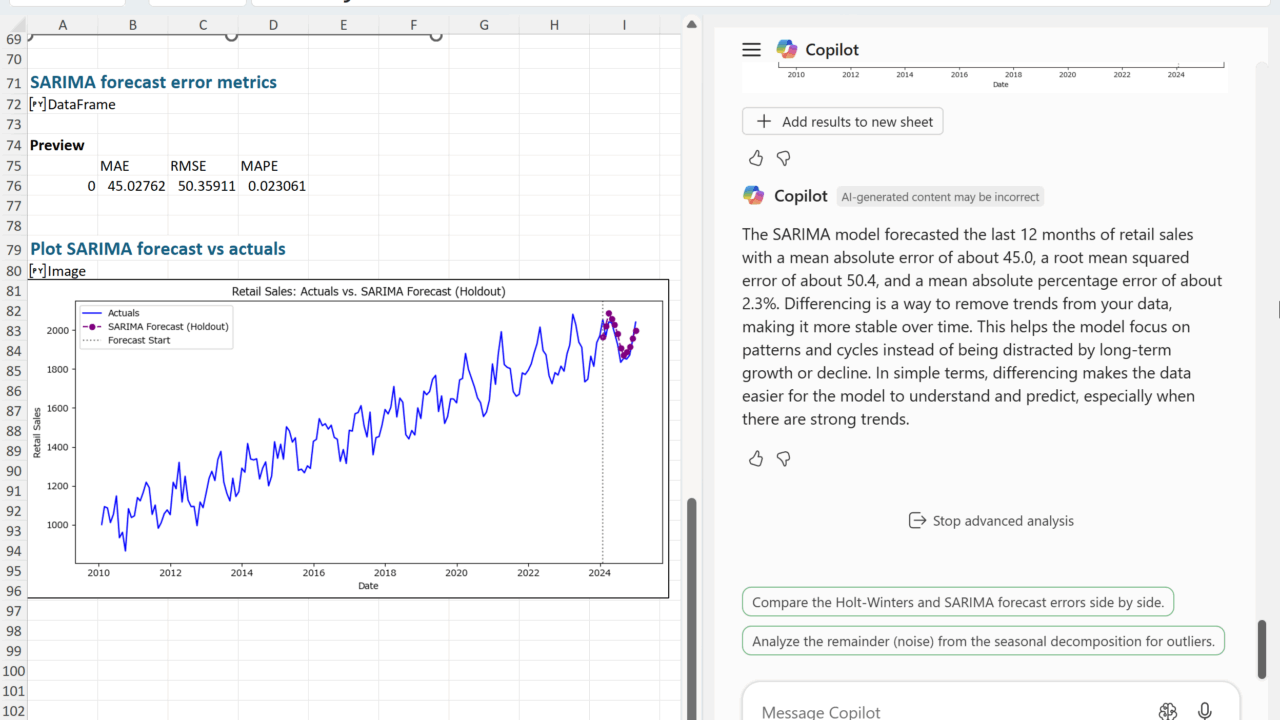Open the advanced reasoning brain icon

tap(1167, 711)
